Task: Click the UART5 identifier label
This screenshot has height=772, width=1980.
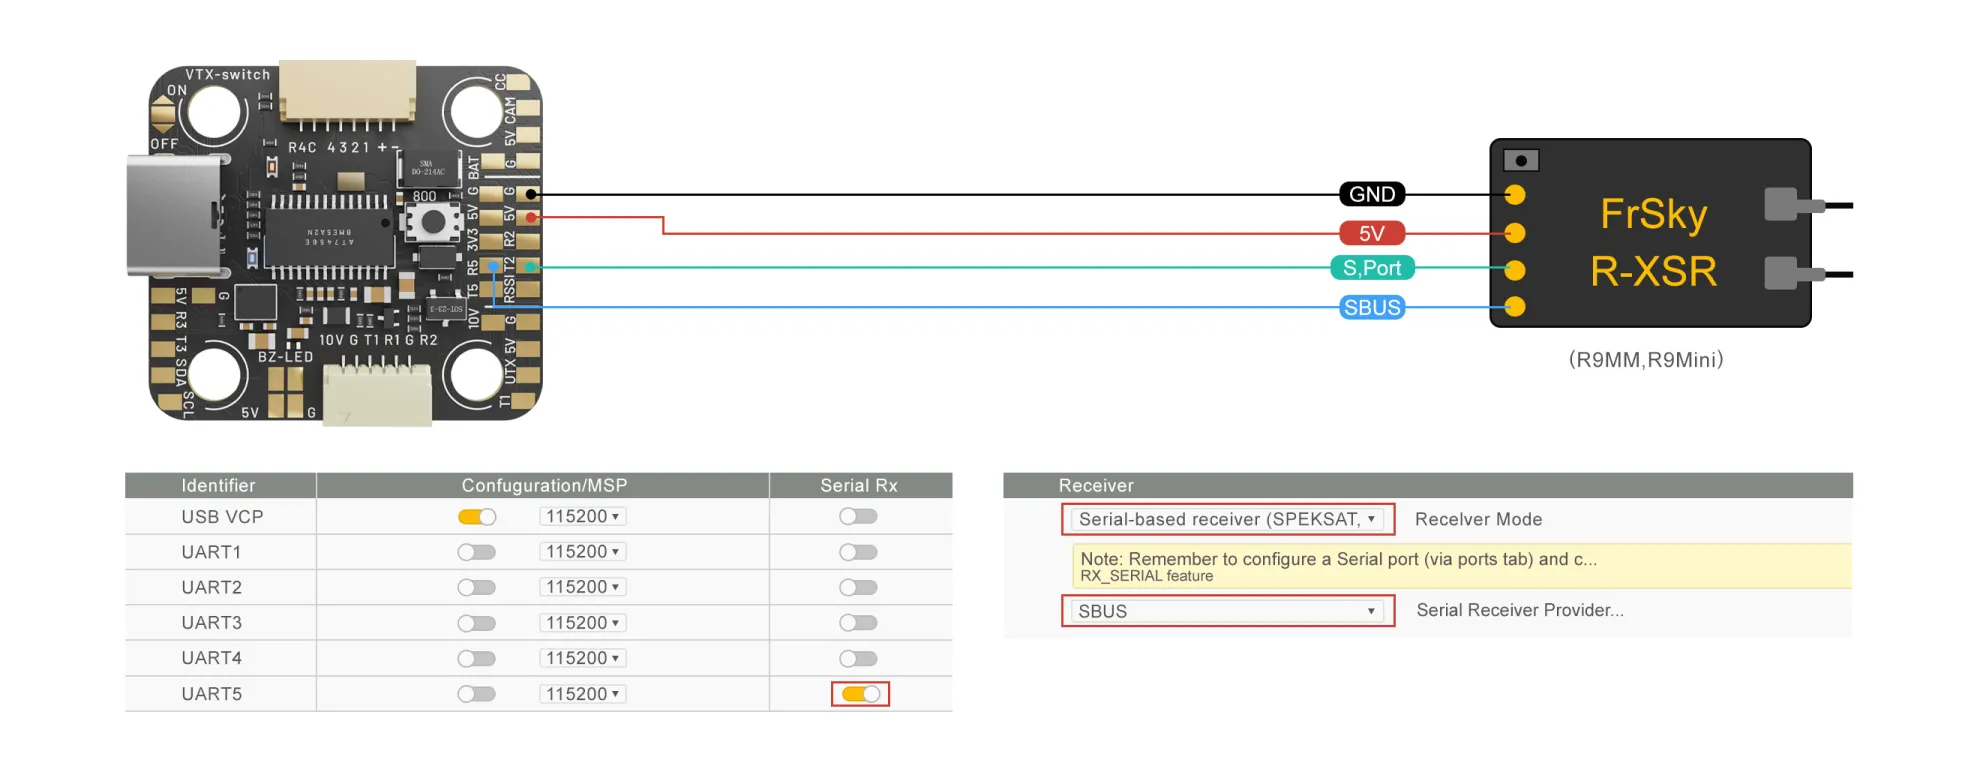Action: click(211, 694)
